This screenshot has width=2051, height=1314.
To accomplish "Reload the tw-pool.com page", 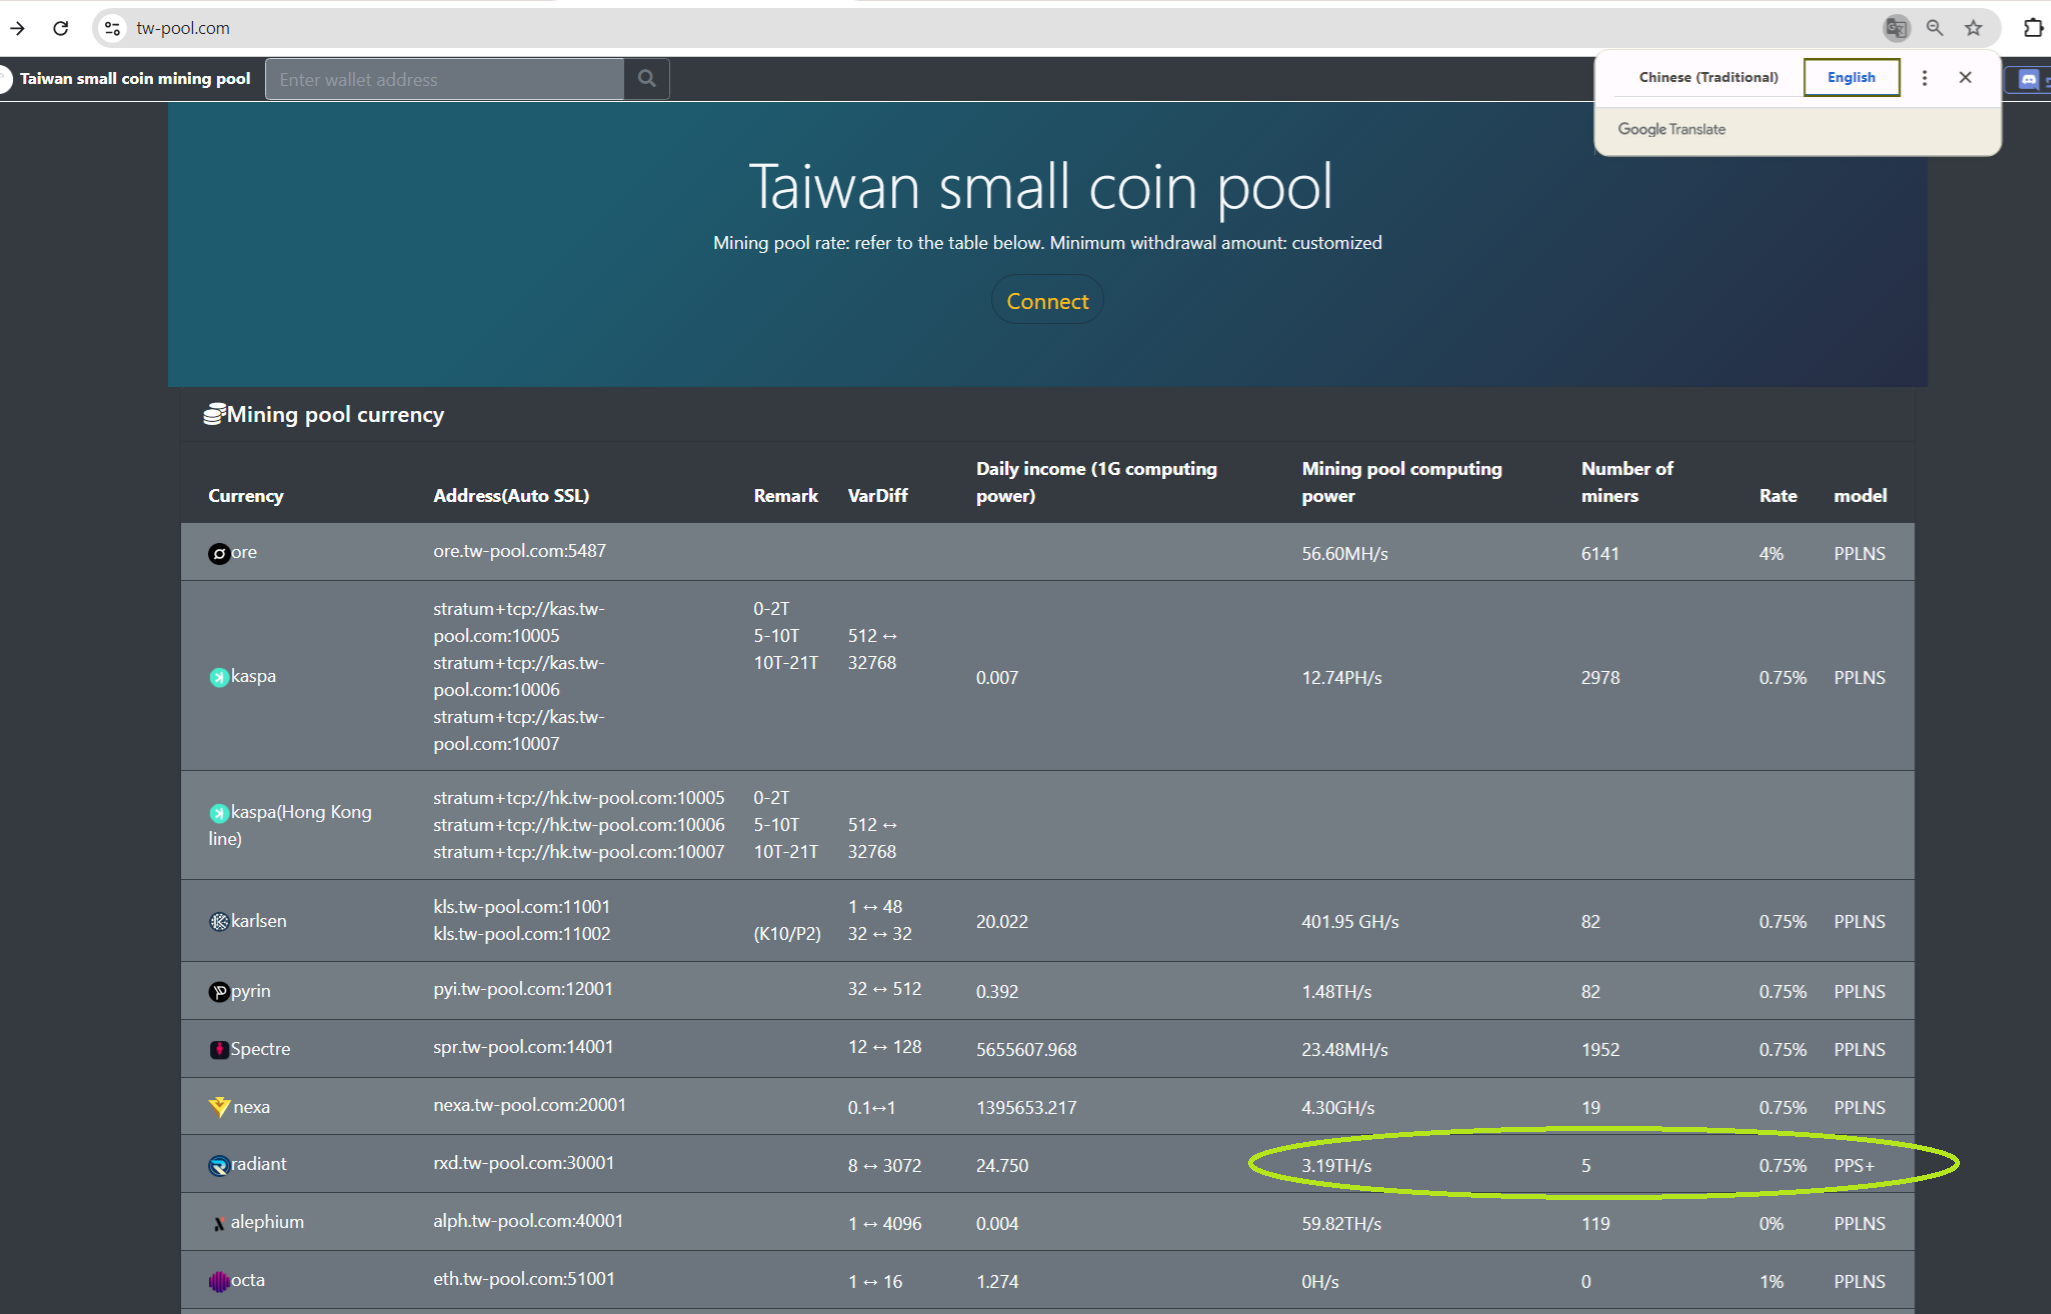I will 61,28.
